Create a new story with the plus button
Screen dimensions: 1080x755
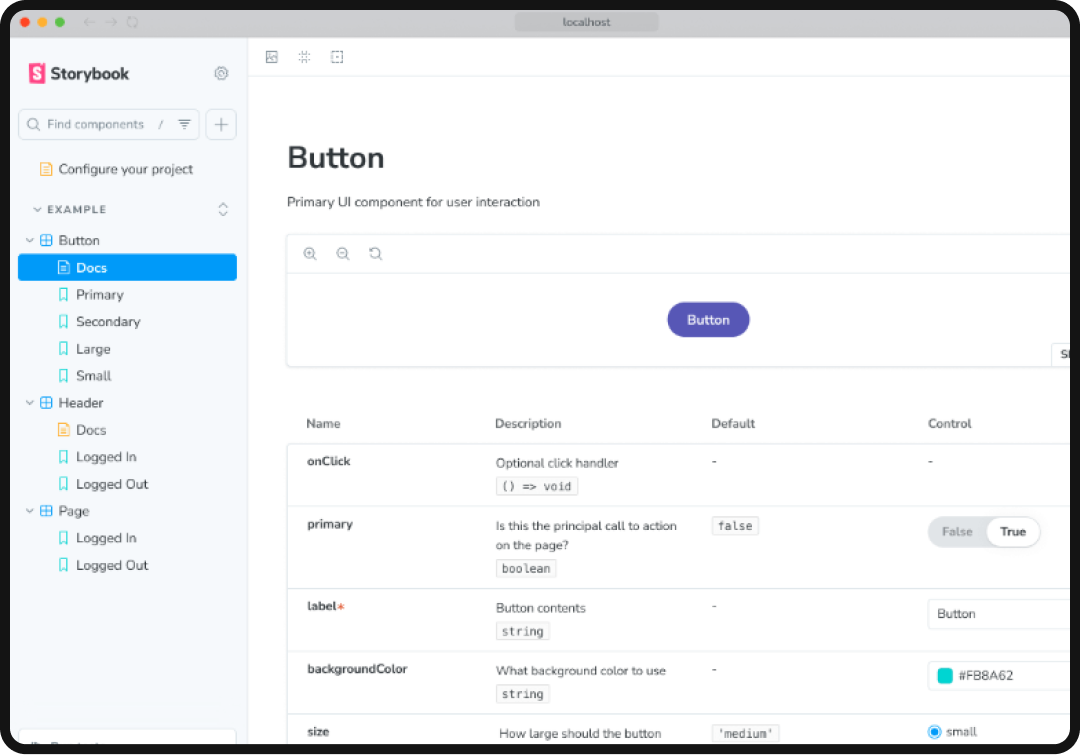pyautogui.click(x=221, y=124)
